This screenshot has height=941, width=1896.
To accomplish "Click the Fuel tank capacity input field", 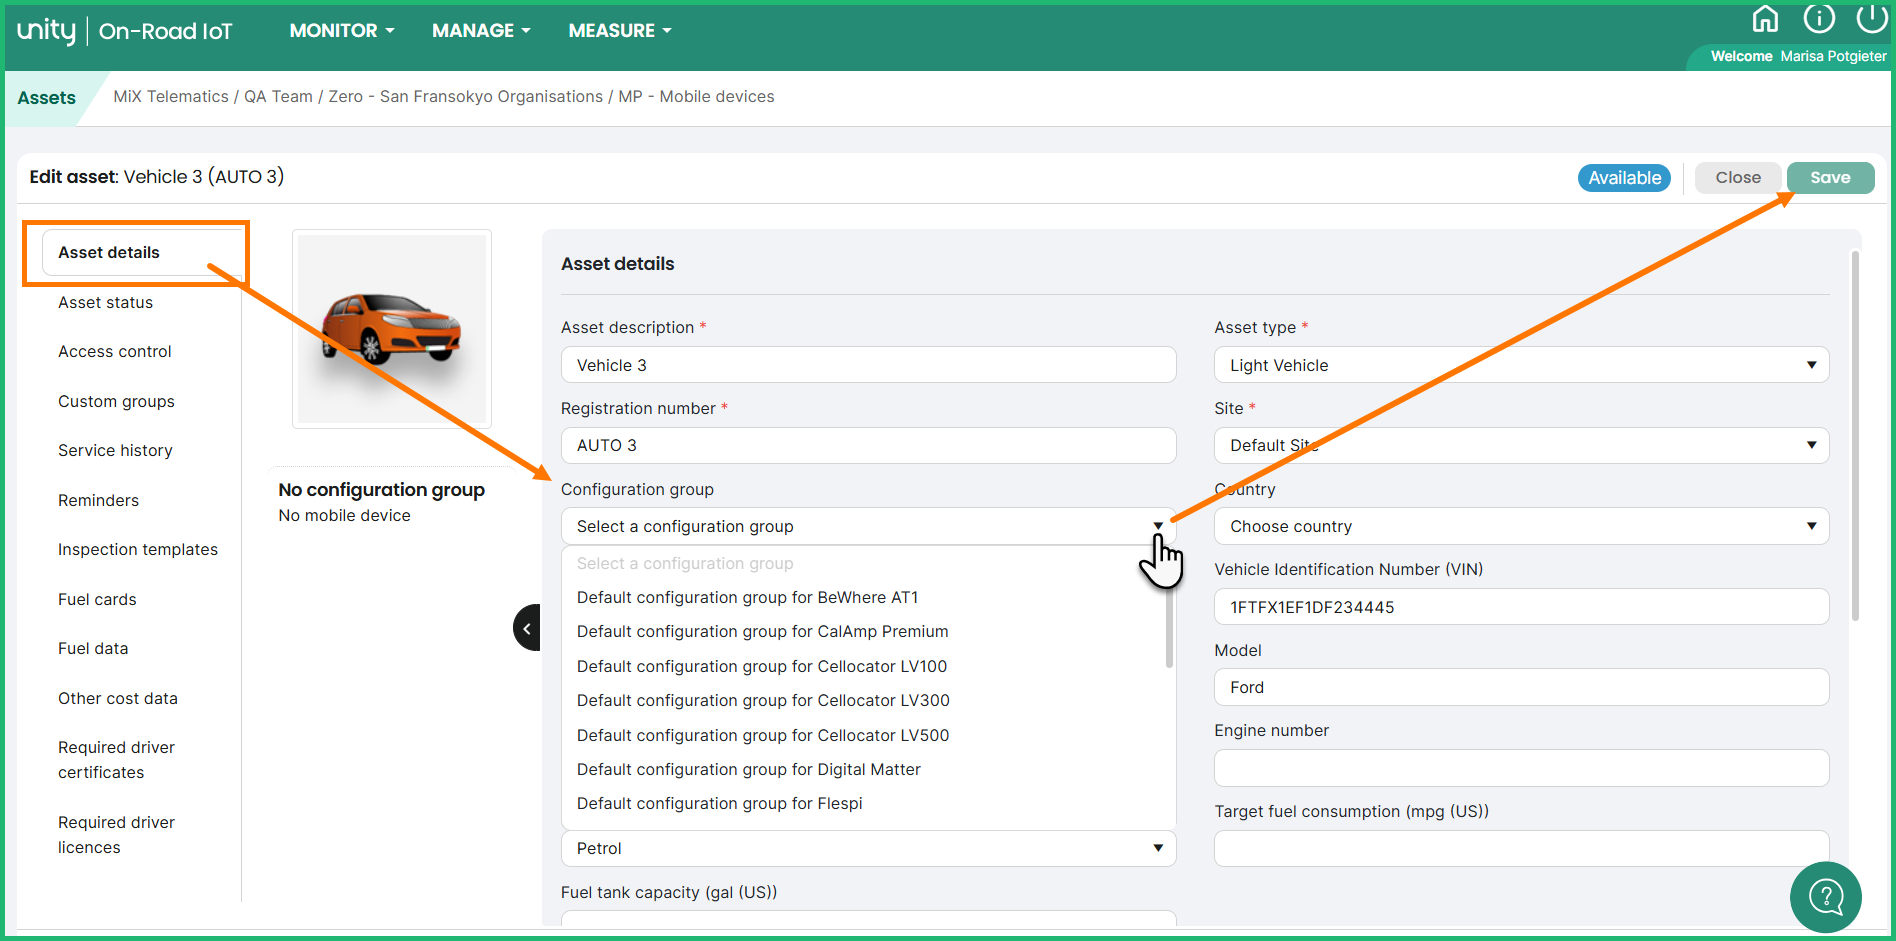I will (868, 918).
